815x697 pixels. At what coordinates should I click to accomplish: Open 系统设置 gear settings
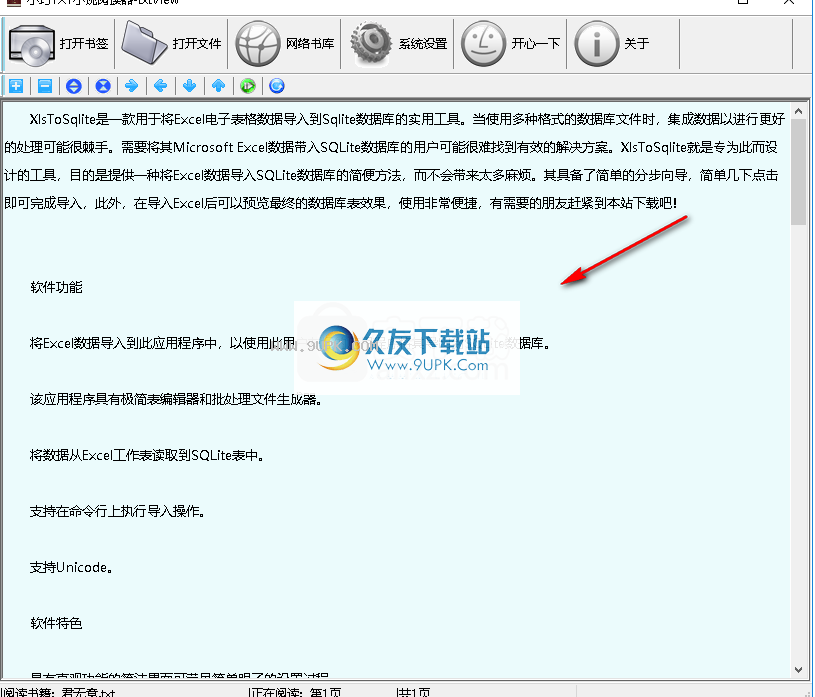(398, 44)
